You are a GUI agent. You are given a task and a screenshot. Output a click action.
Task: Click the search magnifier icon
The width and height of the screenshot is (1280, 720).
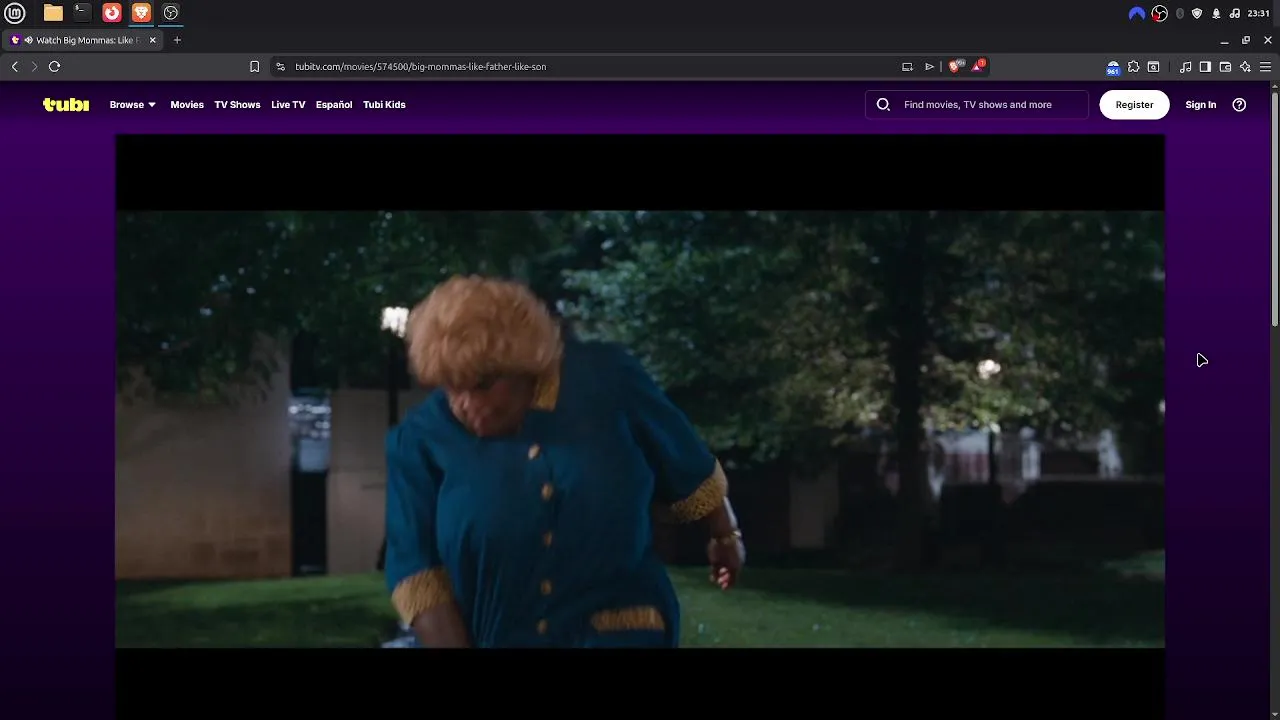883,104
